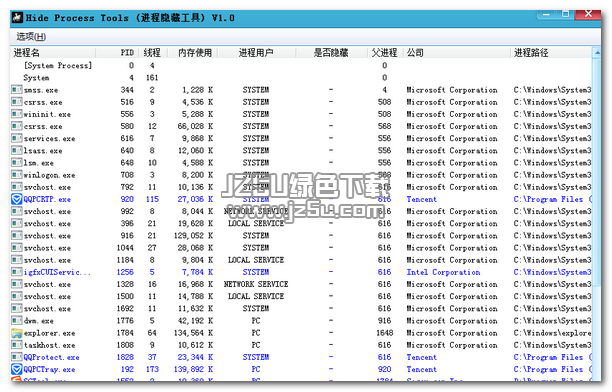Select the winlogon.exe process name
612x392 pixels.
50,175
